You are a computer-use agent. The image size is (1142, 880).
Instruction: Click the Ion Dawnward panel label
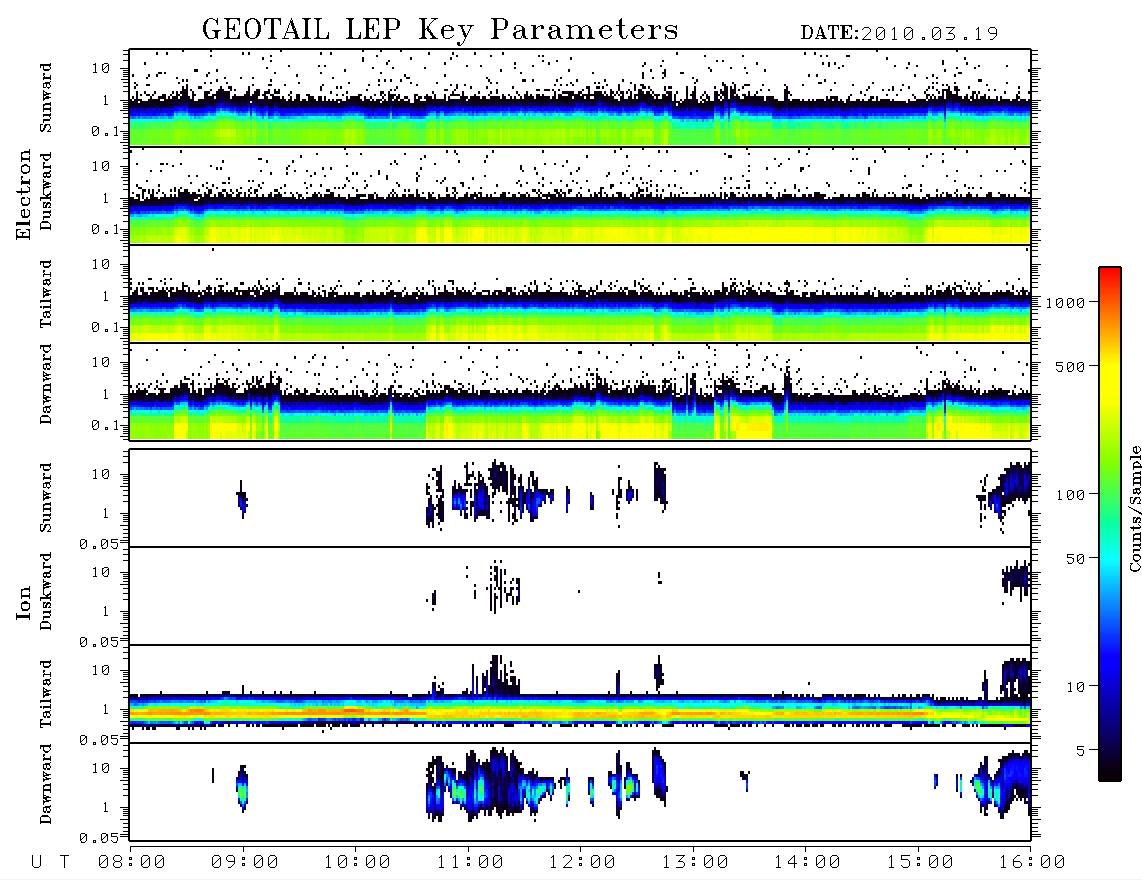click(46, 783)
